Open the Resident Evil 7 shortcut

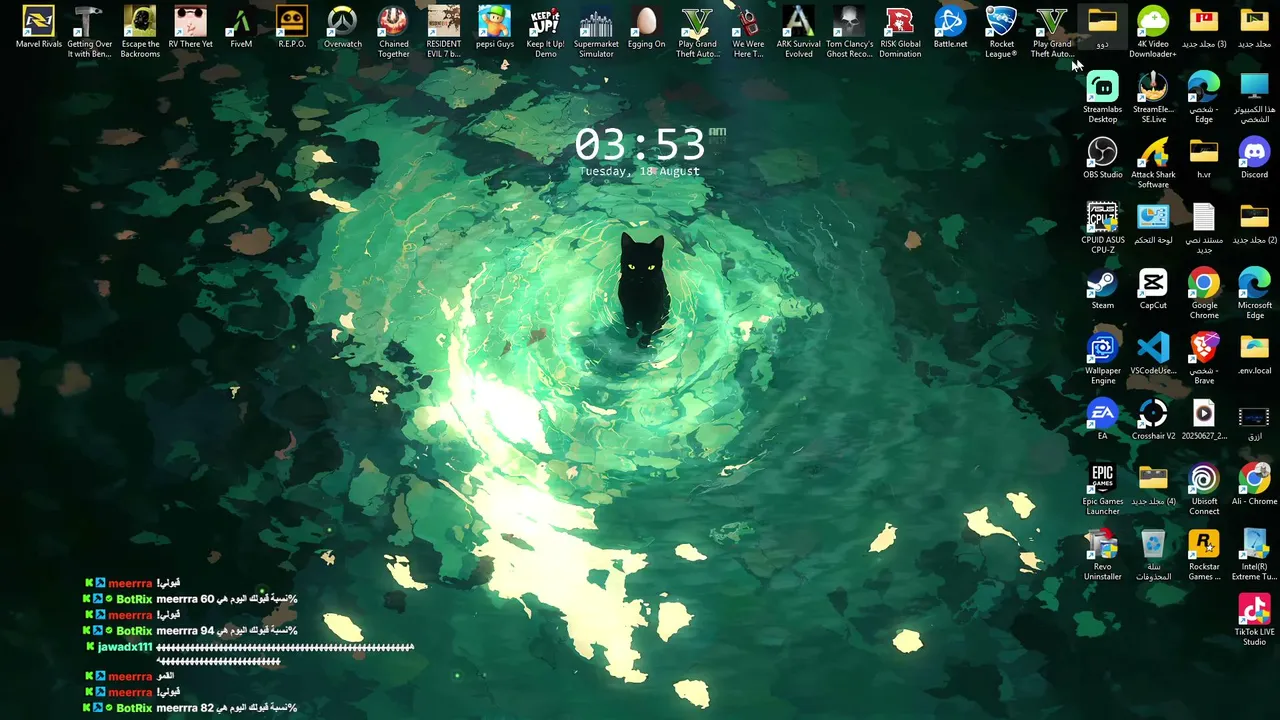point(444,31)
